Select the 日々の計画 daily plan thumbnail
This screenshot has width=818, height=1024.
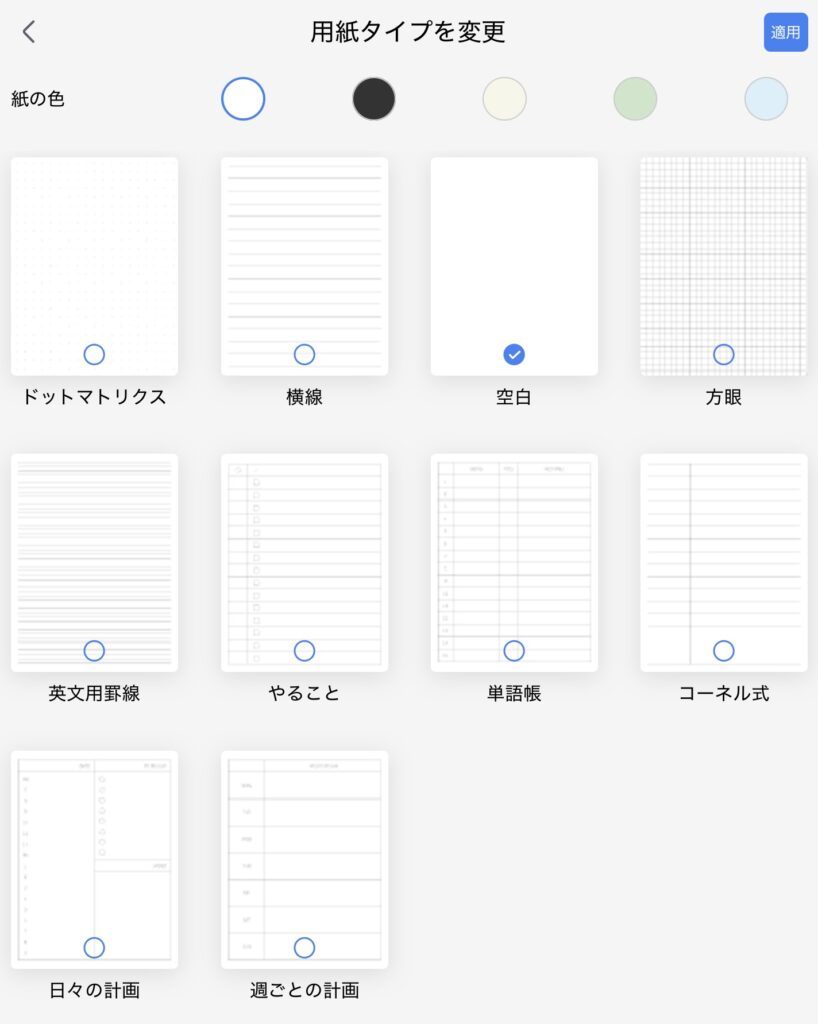94,857
